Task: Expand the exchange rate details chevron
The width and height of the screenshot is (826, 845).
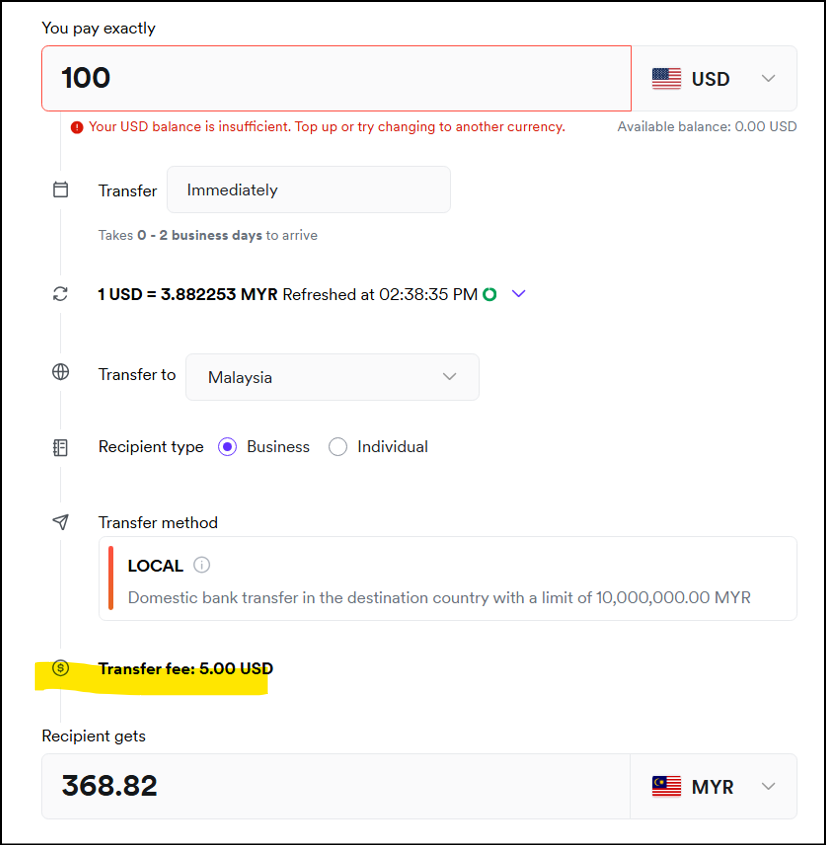Action: [x=518, y=294]
